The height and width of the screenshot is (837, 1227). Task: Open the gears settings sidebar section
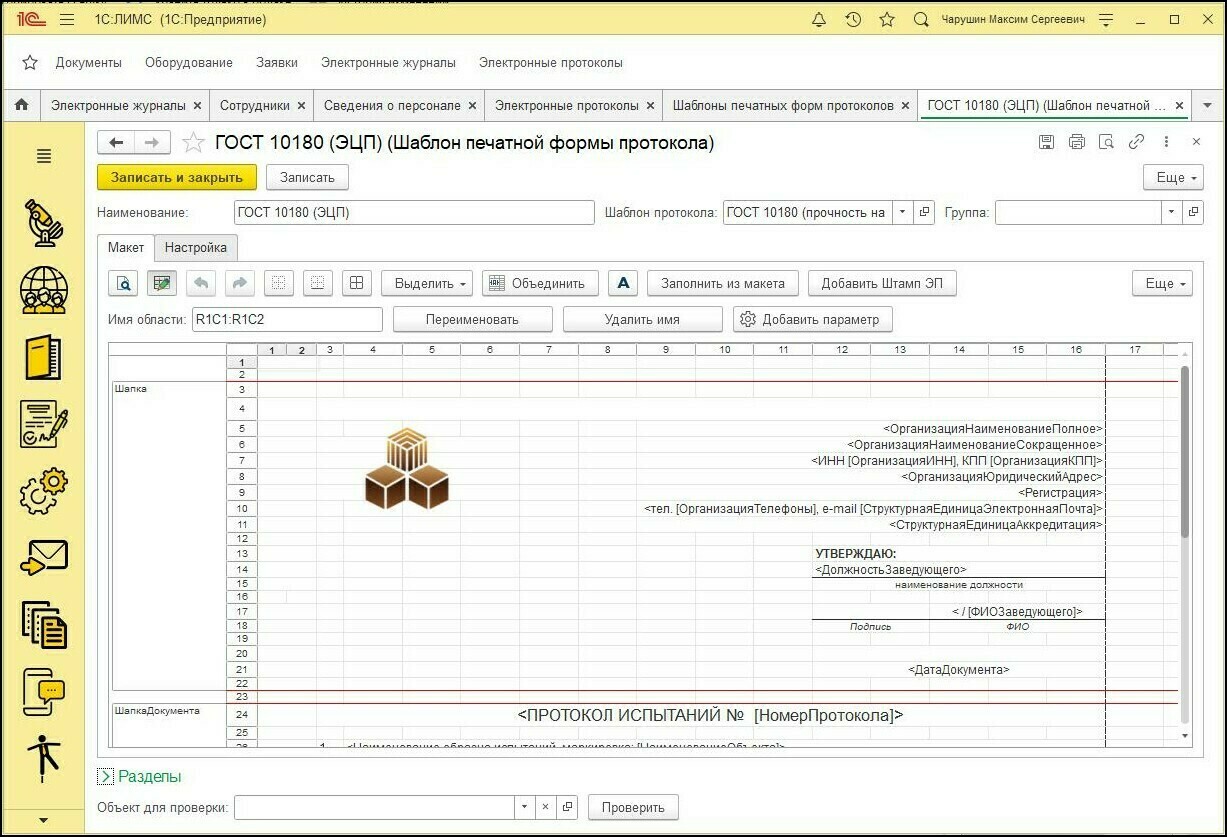pyautogui.click(x=44, y=491)
